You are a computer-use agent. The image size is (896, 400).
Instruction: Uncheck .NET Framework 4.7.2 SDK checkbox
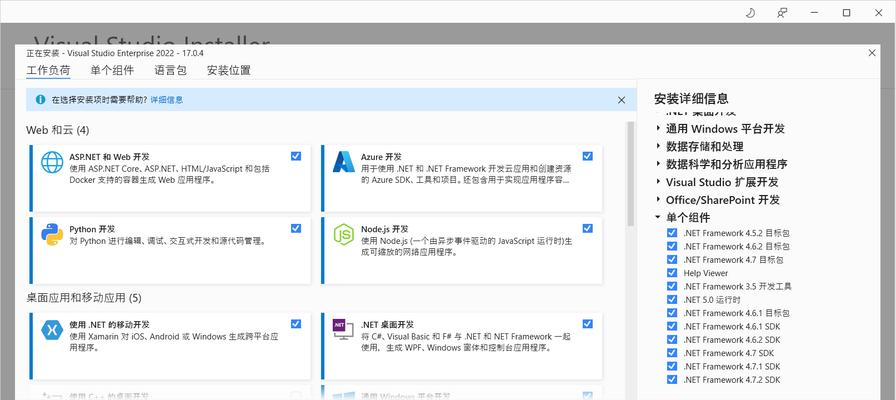pos(672,379)
